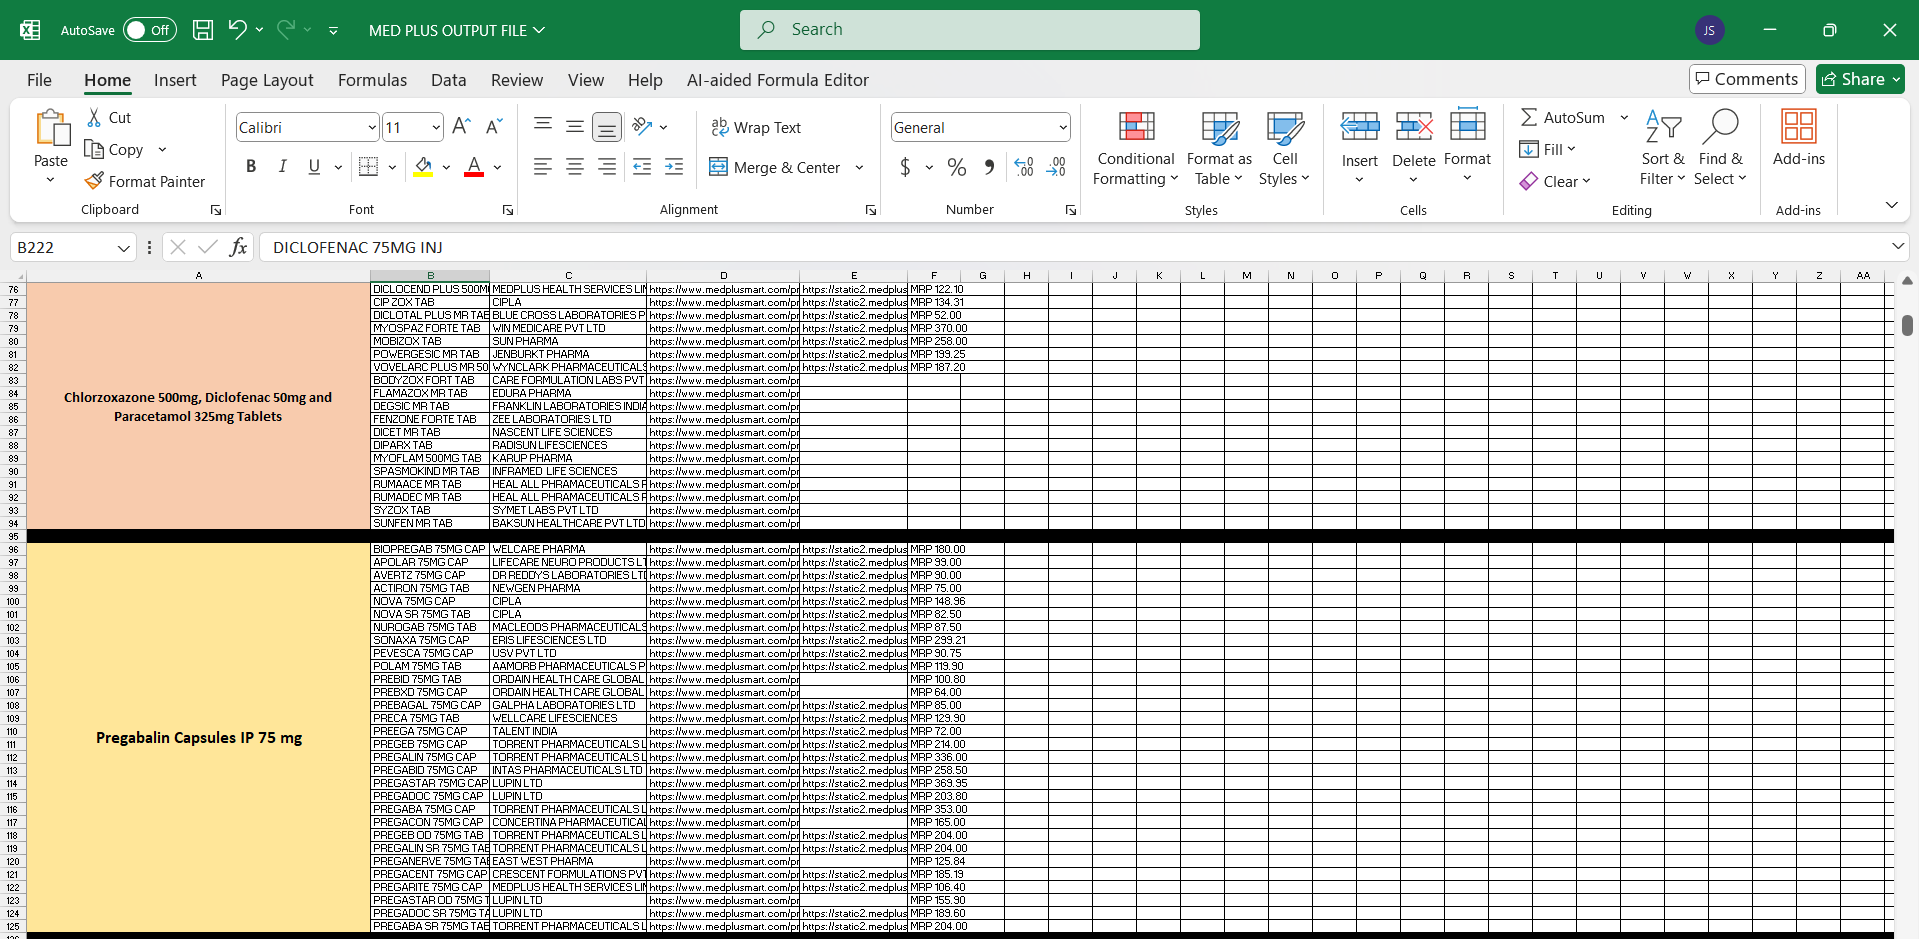Click the Save icon in title bar

(x=203, y=30)
